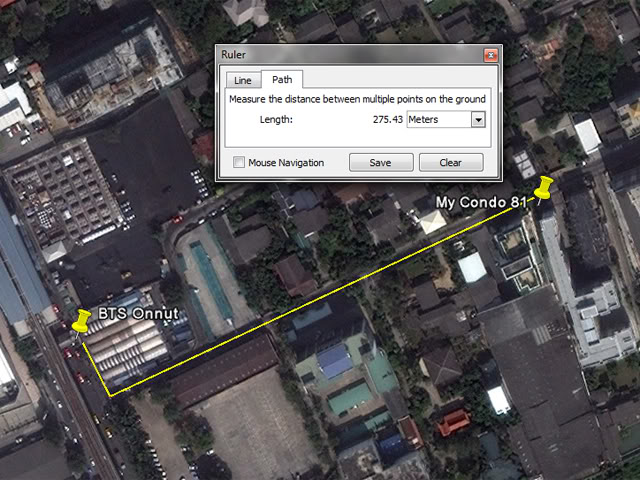Close the Ruler dialog with red X
640x480 pixels.
[x=490, y=55]
